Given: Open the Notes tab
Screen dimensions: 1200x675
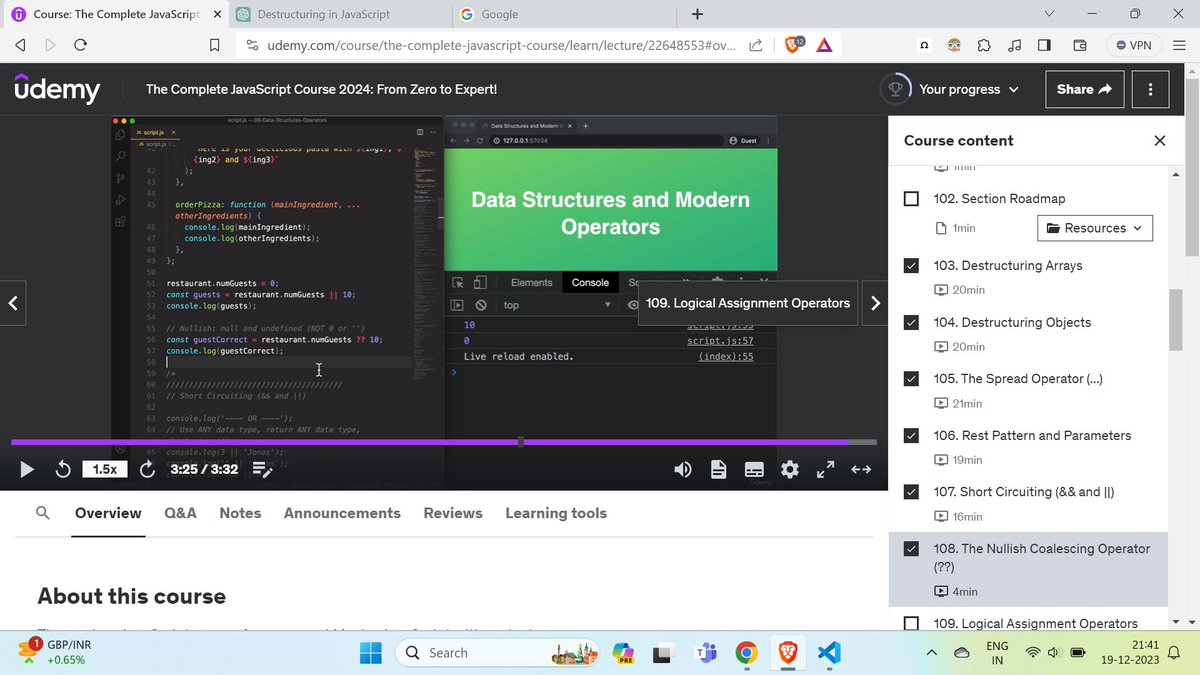Looking at the screenshot, I should coord(240,513).
